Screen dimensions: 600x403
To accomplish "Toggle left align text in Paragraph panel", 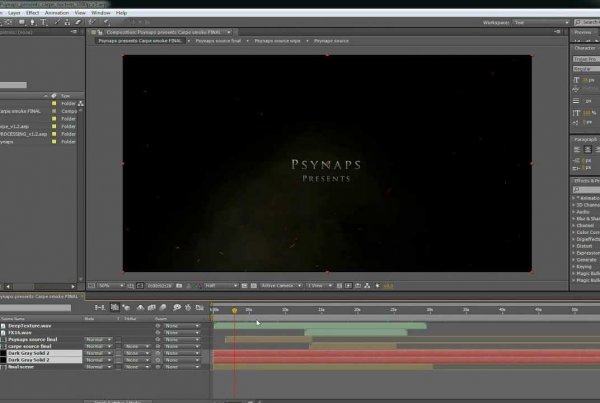I will (577, 150).
